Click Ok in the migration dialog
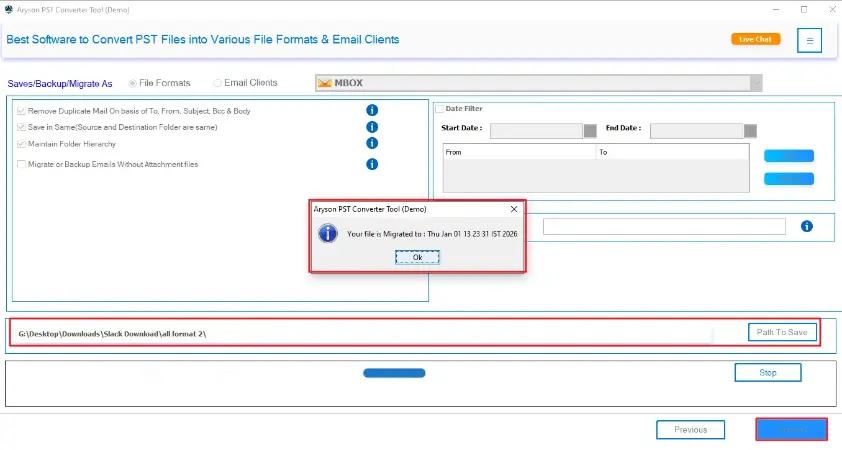This screenshot has width=842, height=450. (417, 258)
